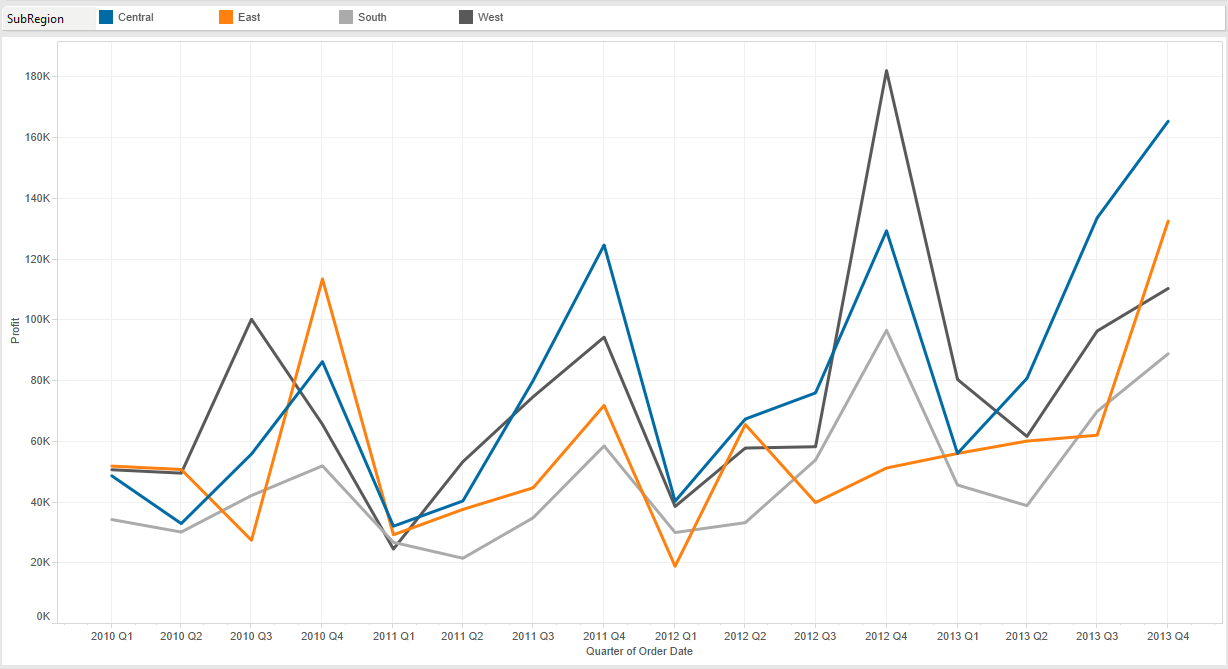Image resolution: width=1228 pixels, height=669 pixels.
Task: Select the 2010 Q1 axis label
Action: 109,635
